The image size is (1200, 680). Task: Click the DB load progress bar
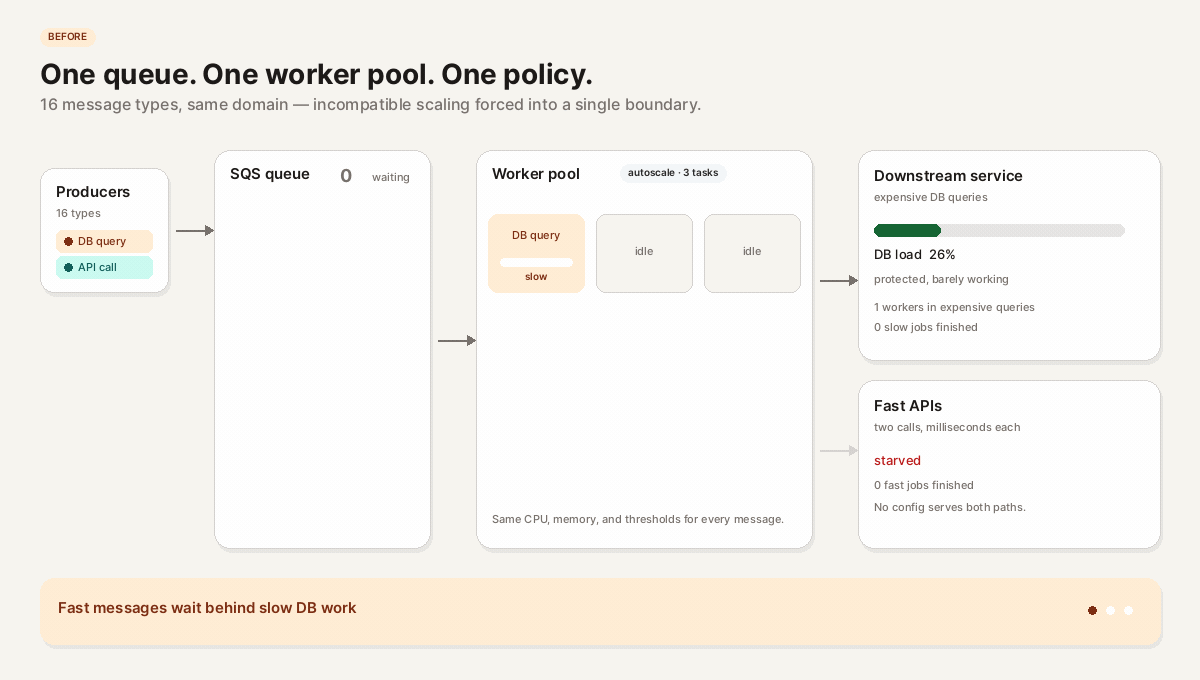pyautogui.click(x=999, y=230)
